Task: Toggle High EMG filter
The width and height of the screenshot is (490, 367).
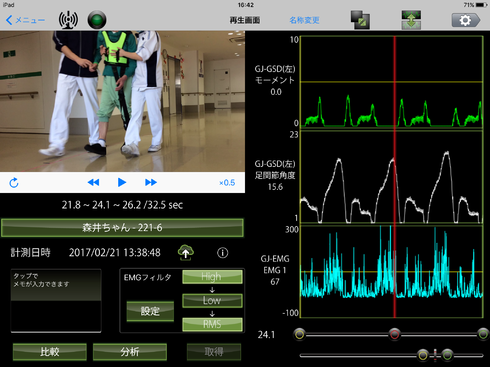Action: pos(212,277)
